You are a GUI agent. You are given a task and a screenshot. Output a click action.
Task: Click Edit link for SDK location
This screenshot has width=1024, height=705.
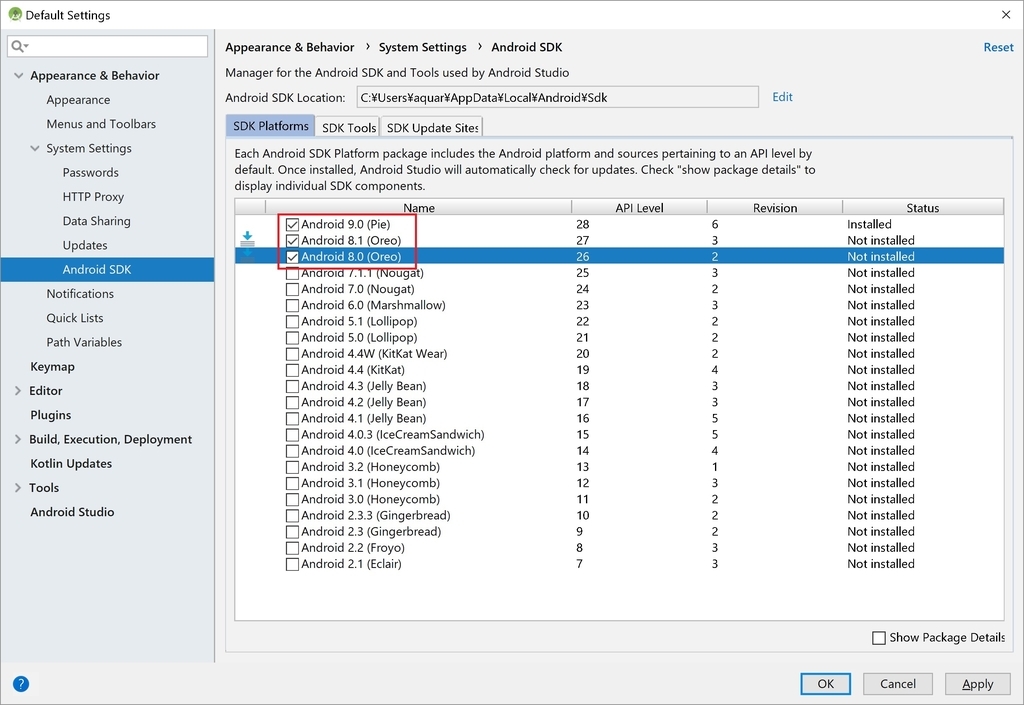coord(782,97)
